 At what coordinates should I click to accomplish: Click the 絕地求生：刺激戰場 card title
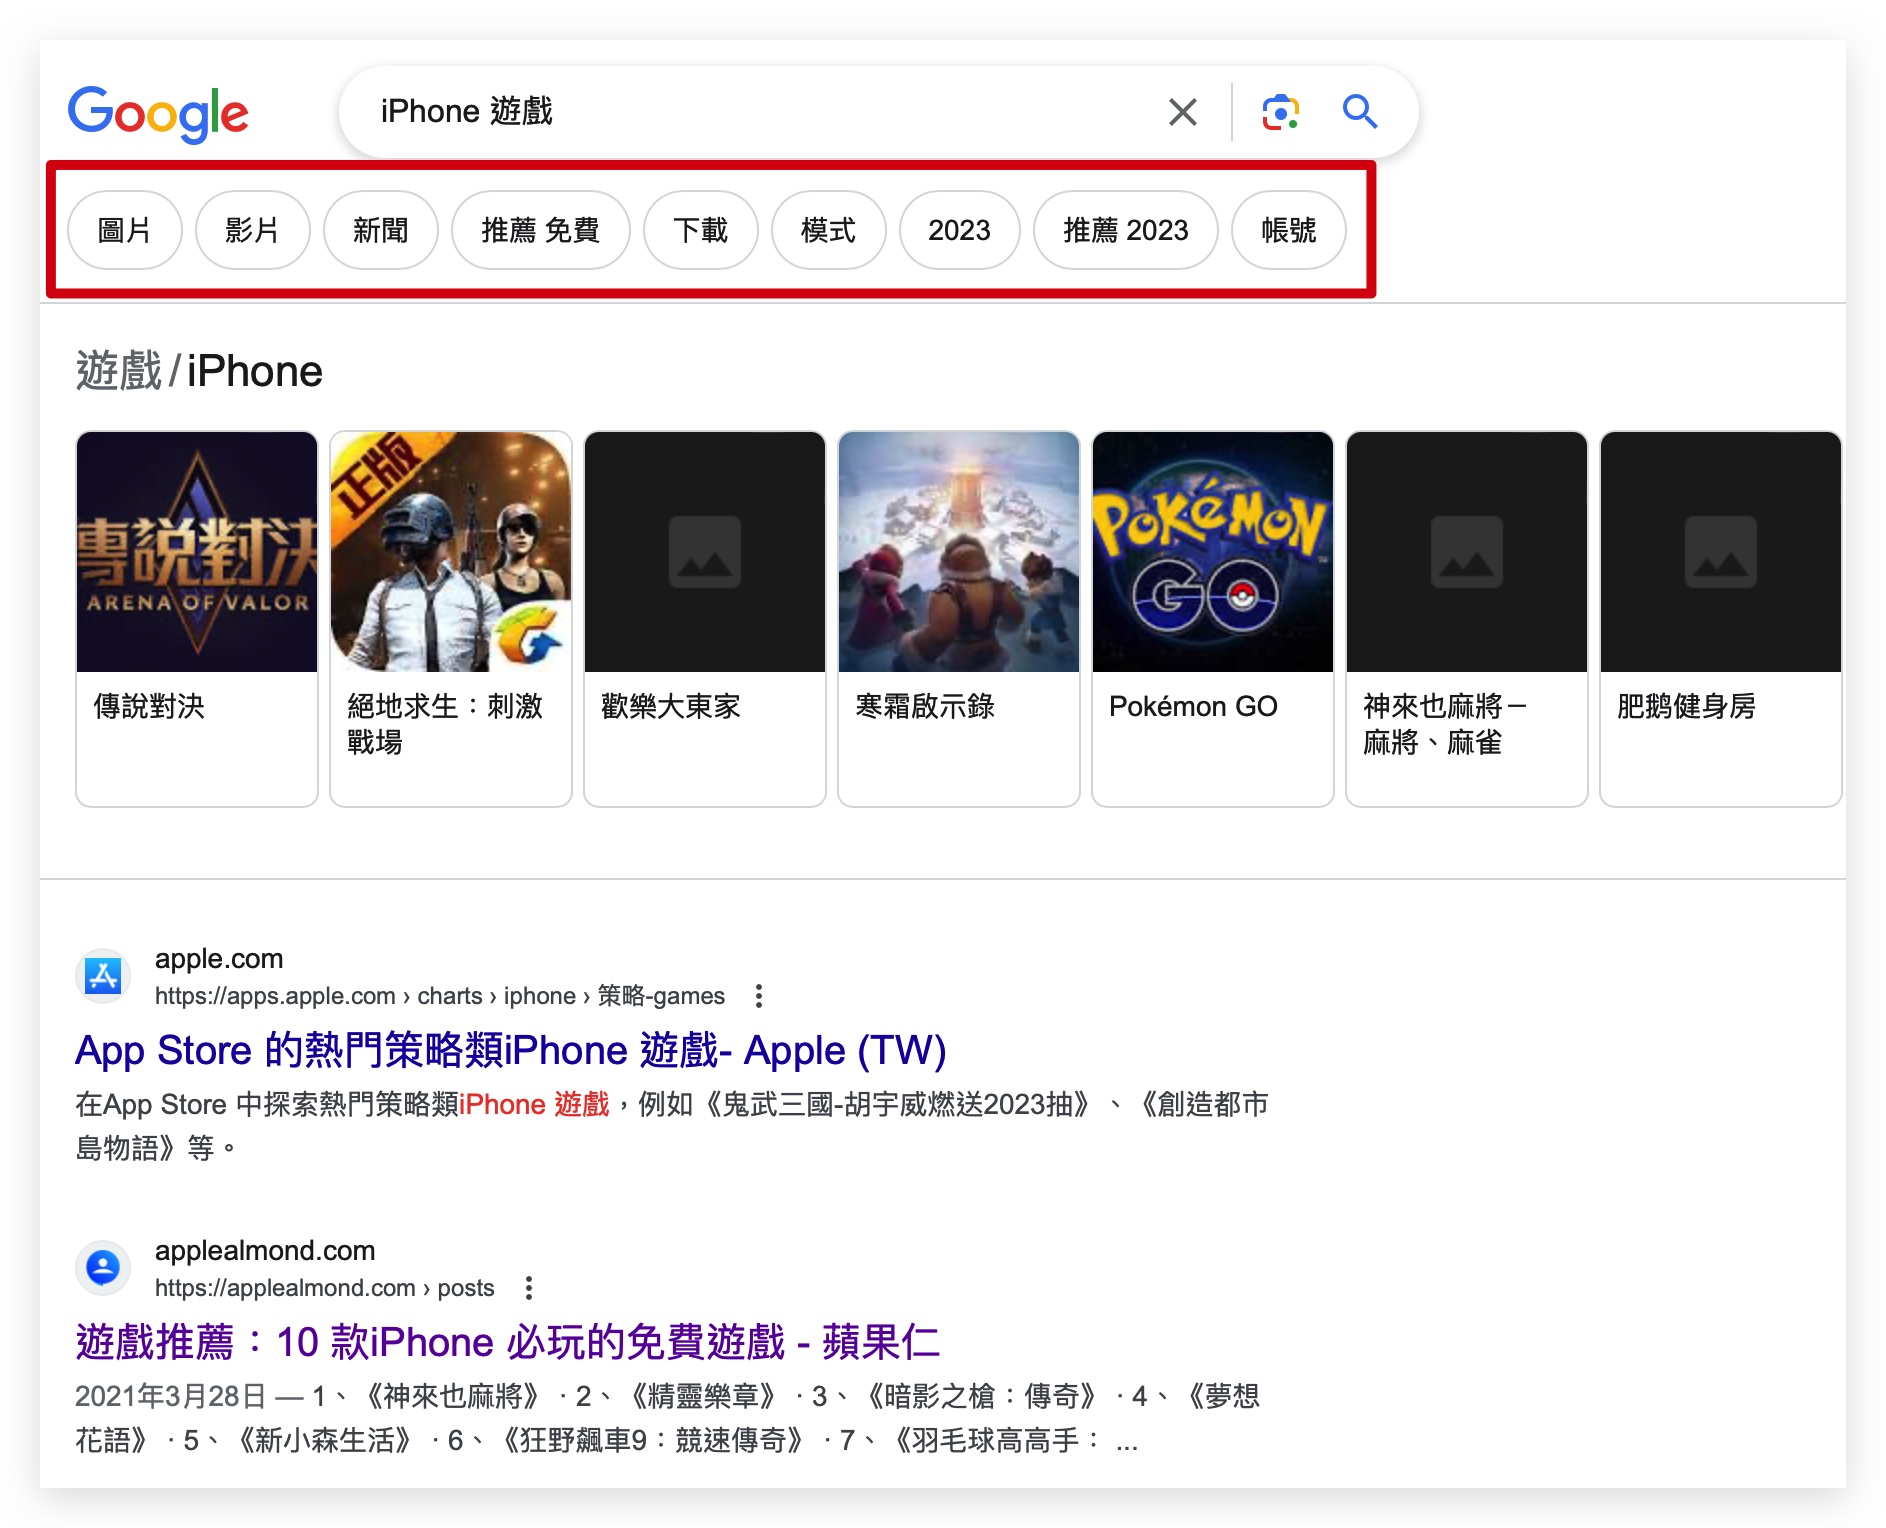click(445, 724)
